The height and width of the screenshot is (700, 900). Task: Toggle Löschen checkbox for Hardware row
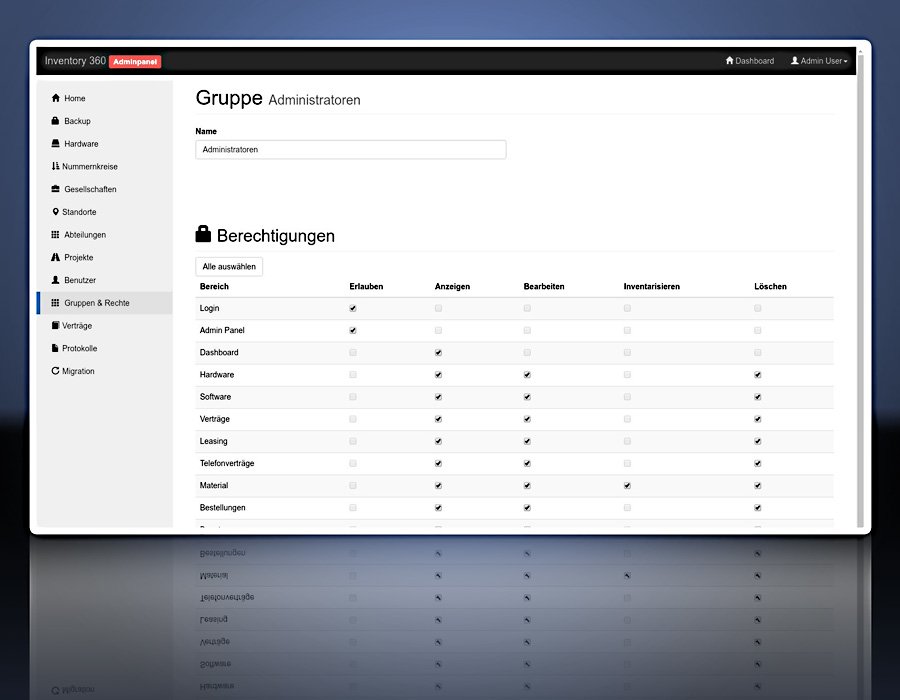point(758,375)
